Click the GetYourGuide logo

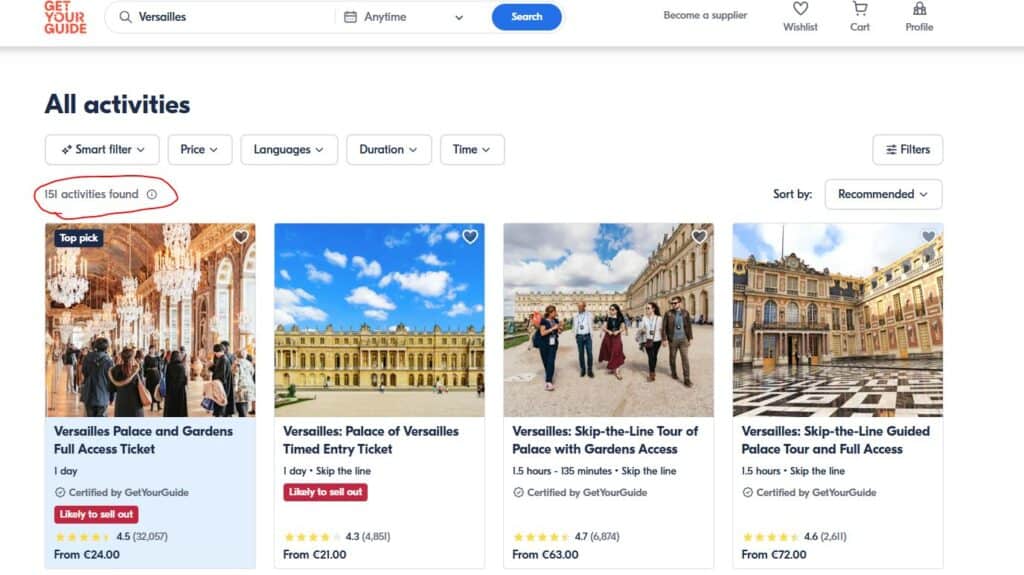65,17
